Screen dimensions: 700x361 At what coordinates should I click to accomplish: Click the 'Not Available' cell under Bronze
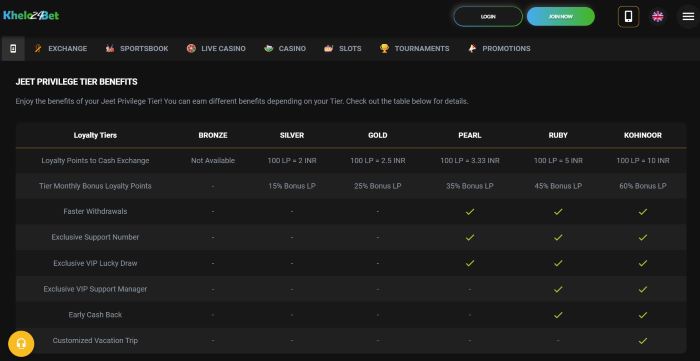(x=213, y=161)
